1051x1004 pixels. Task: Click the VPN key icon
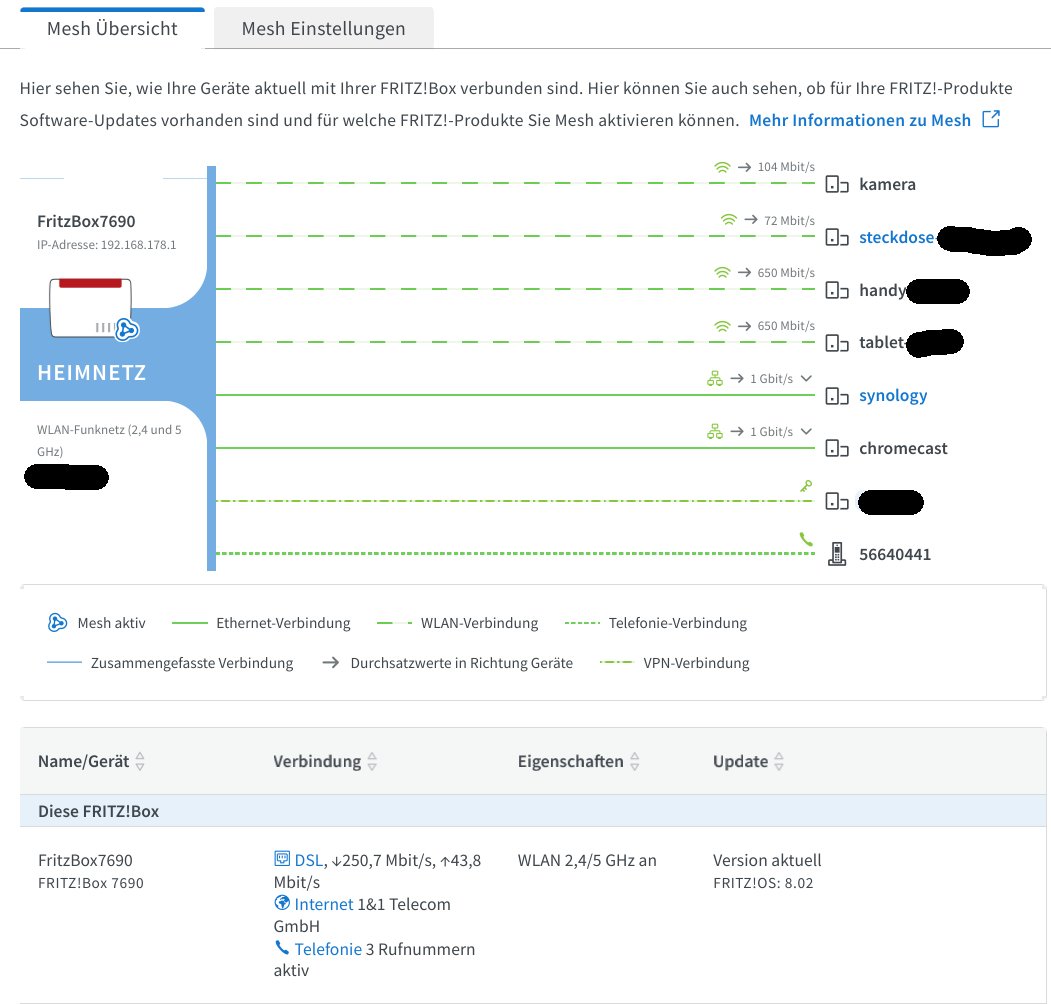806,486
